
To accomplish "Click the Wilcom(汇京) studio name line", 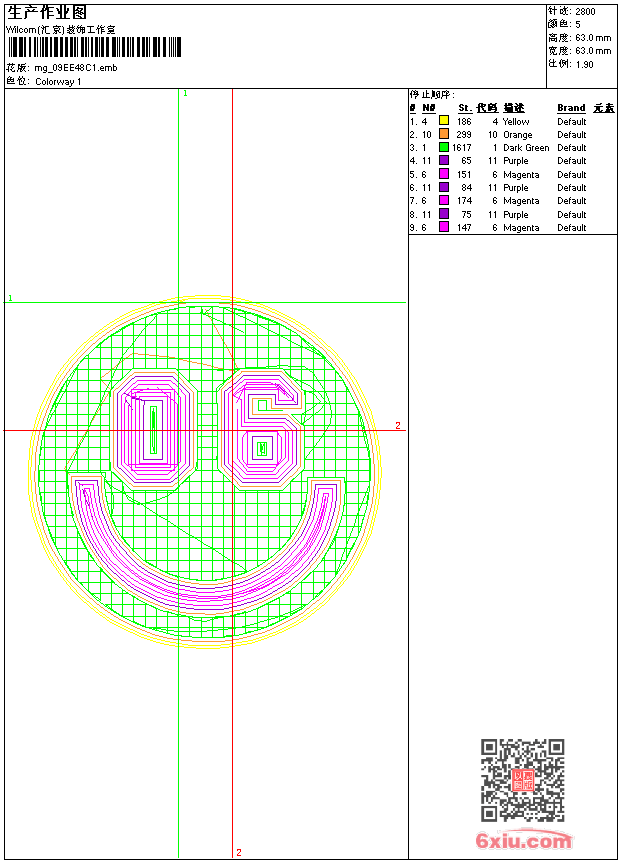I will [60, 30].
